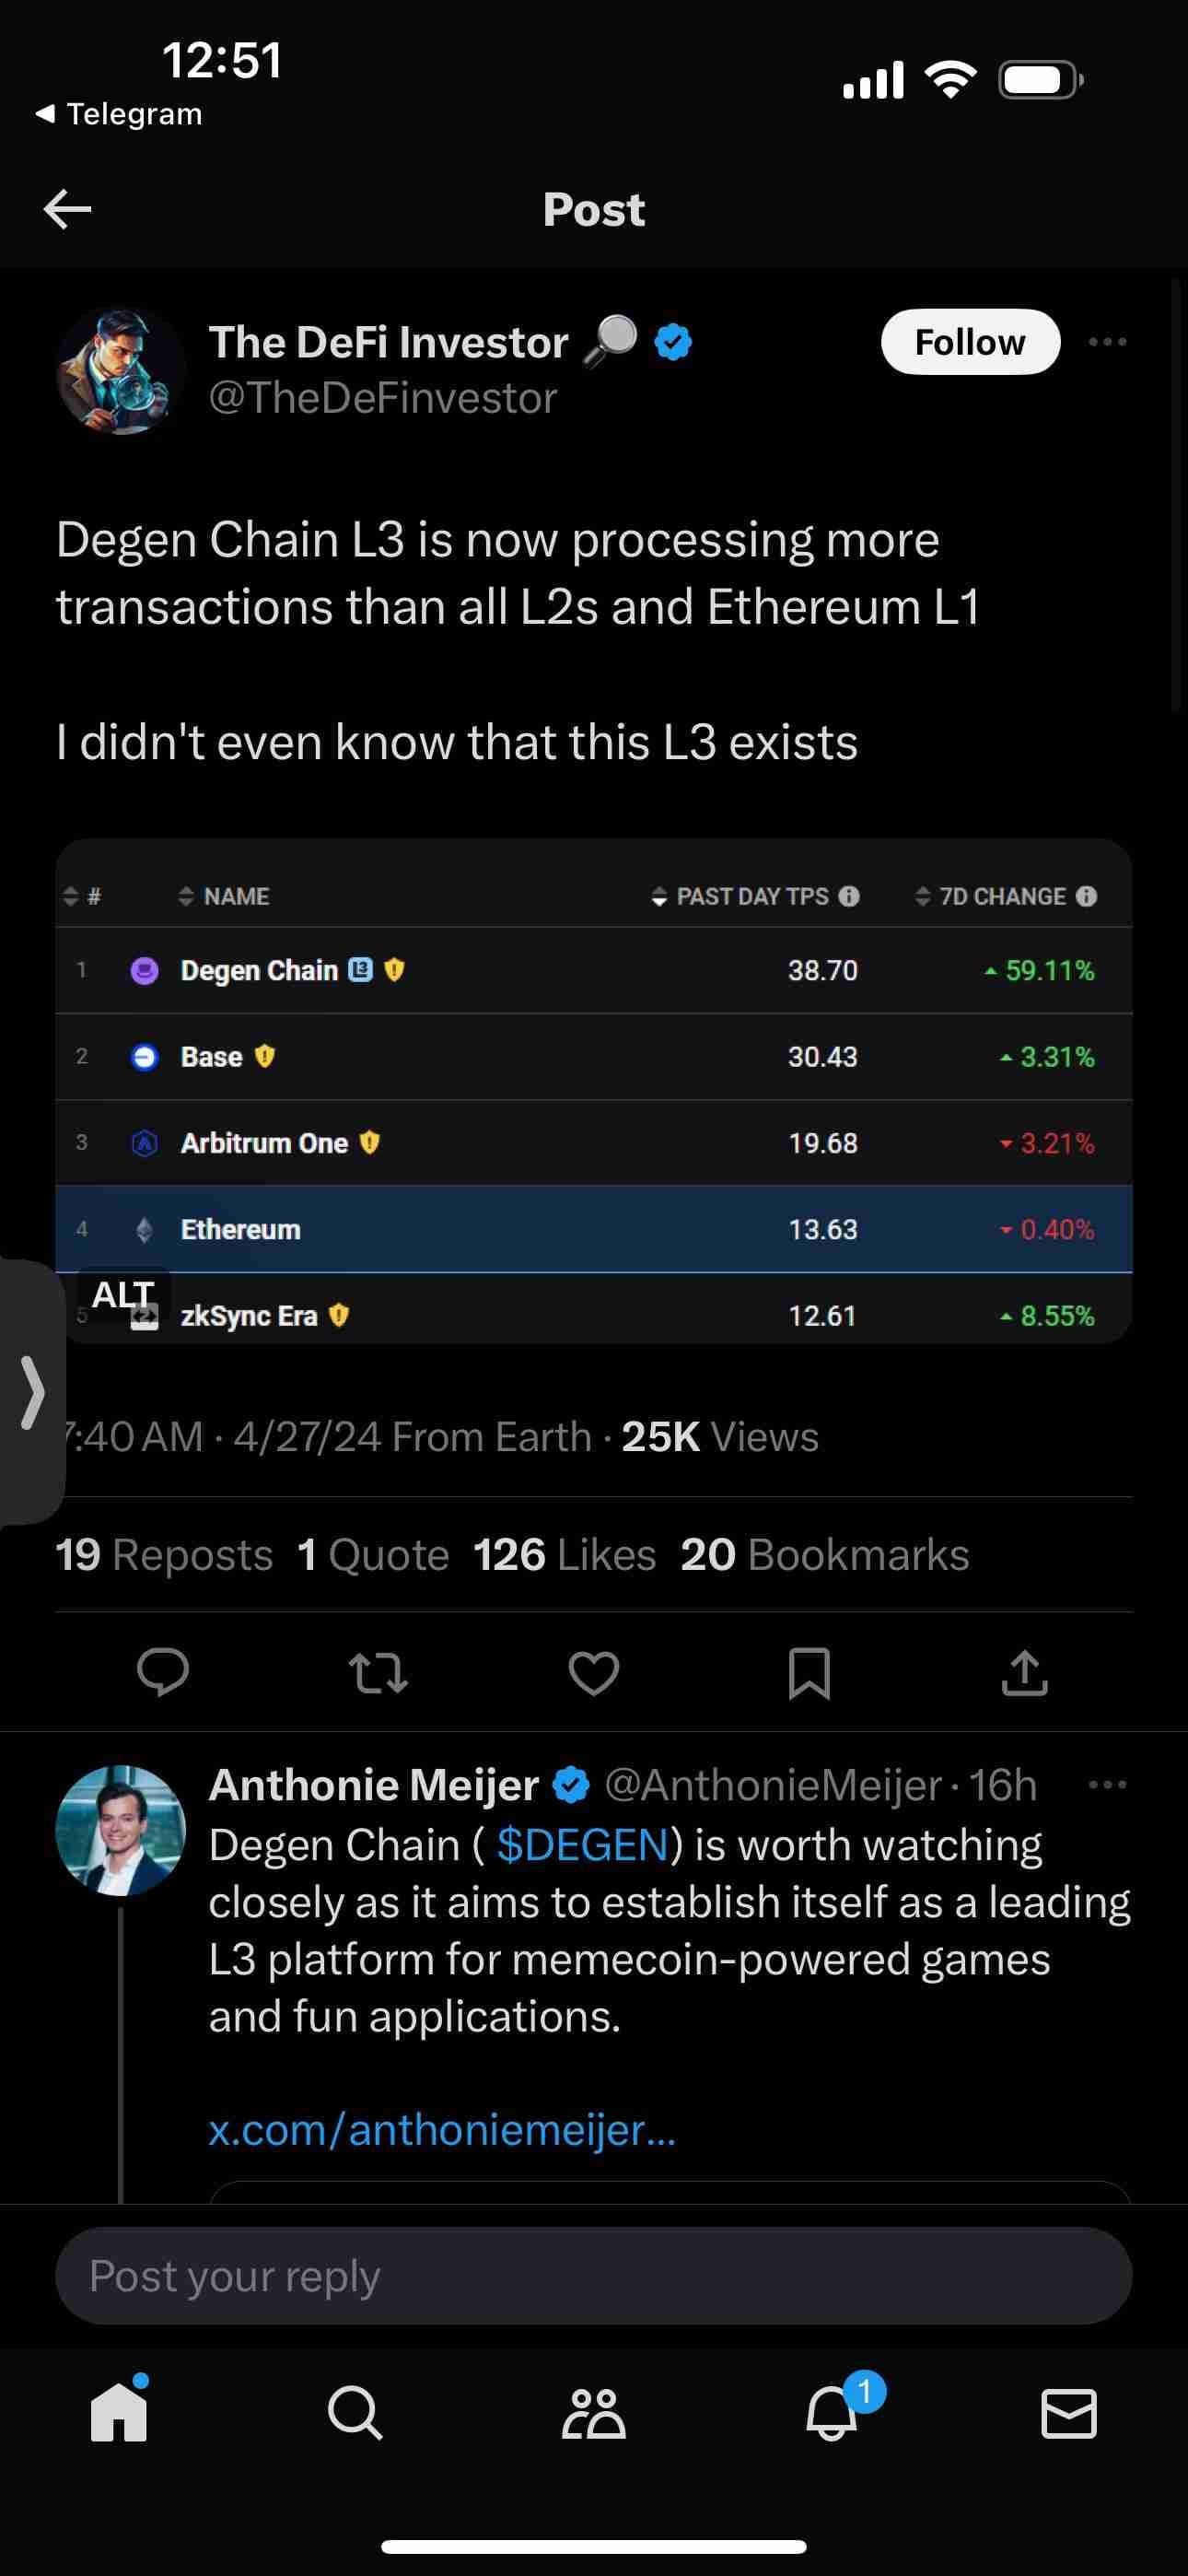This screenshot has width=1188, height=2576.
Task: Tap the Post your reply field
Action: (x=593, y=2276)
